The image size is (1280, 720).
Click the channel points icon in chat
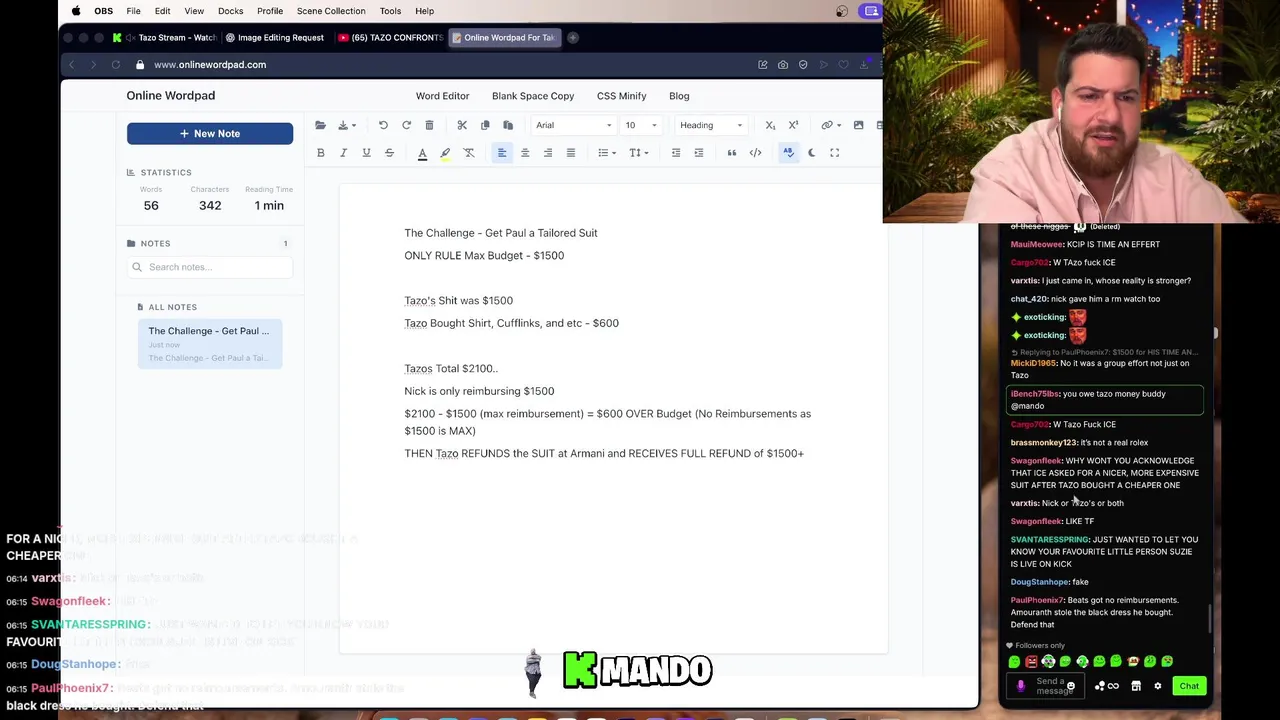1106,686
